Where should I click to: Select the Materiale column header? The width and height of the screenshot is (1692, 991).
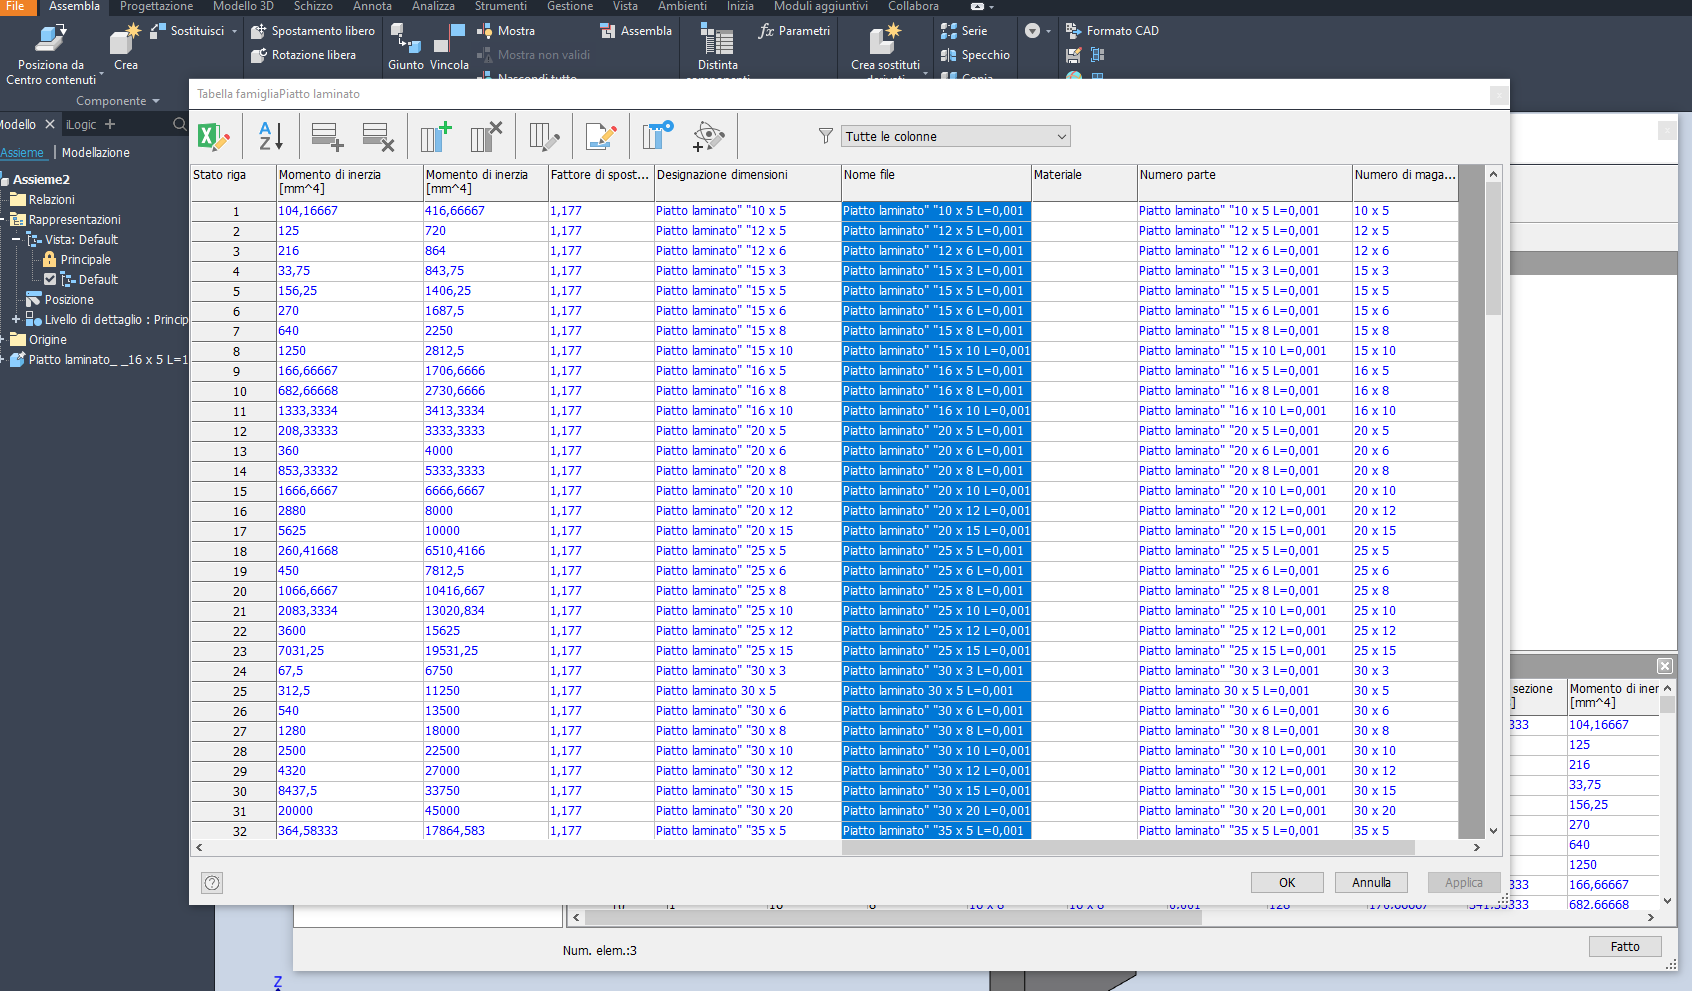coord(1083,181)
